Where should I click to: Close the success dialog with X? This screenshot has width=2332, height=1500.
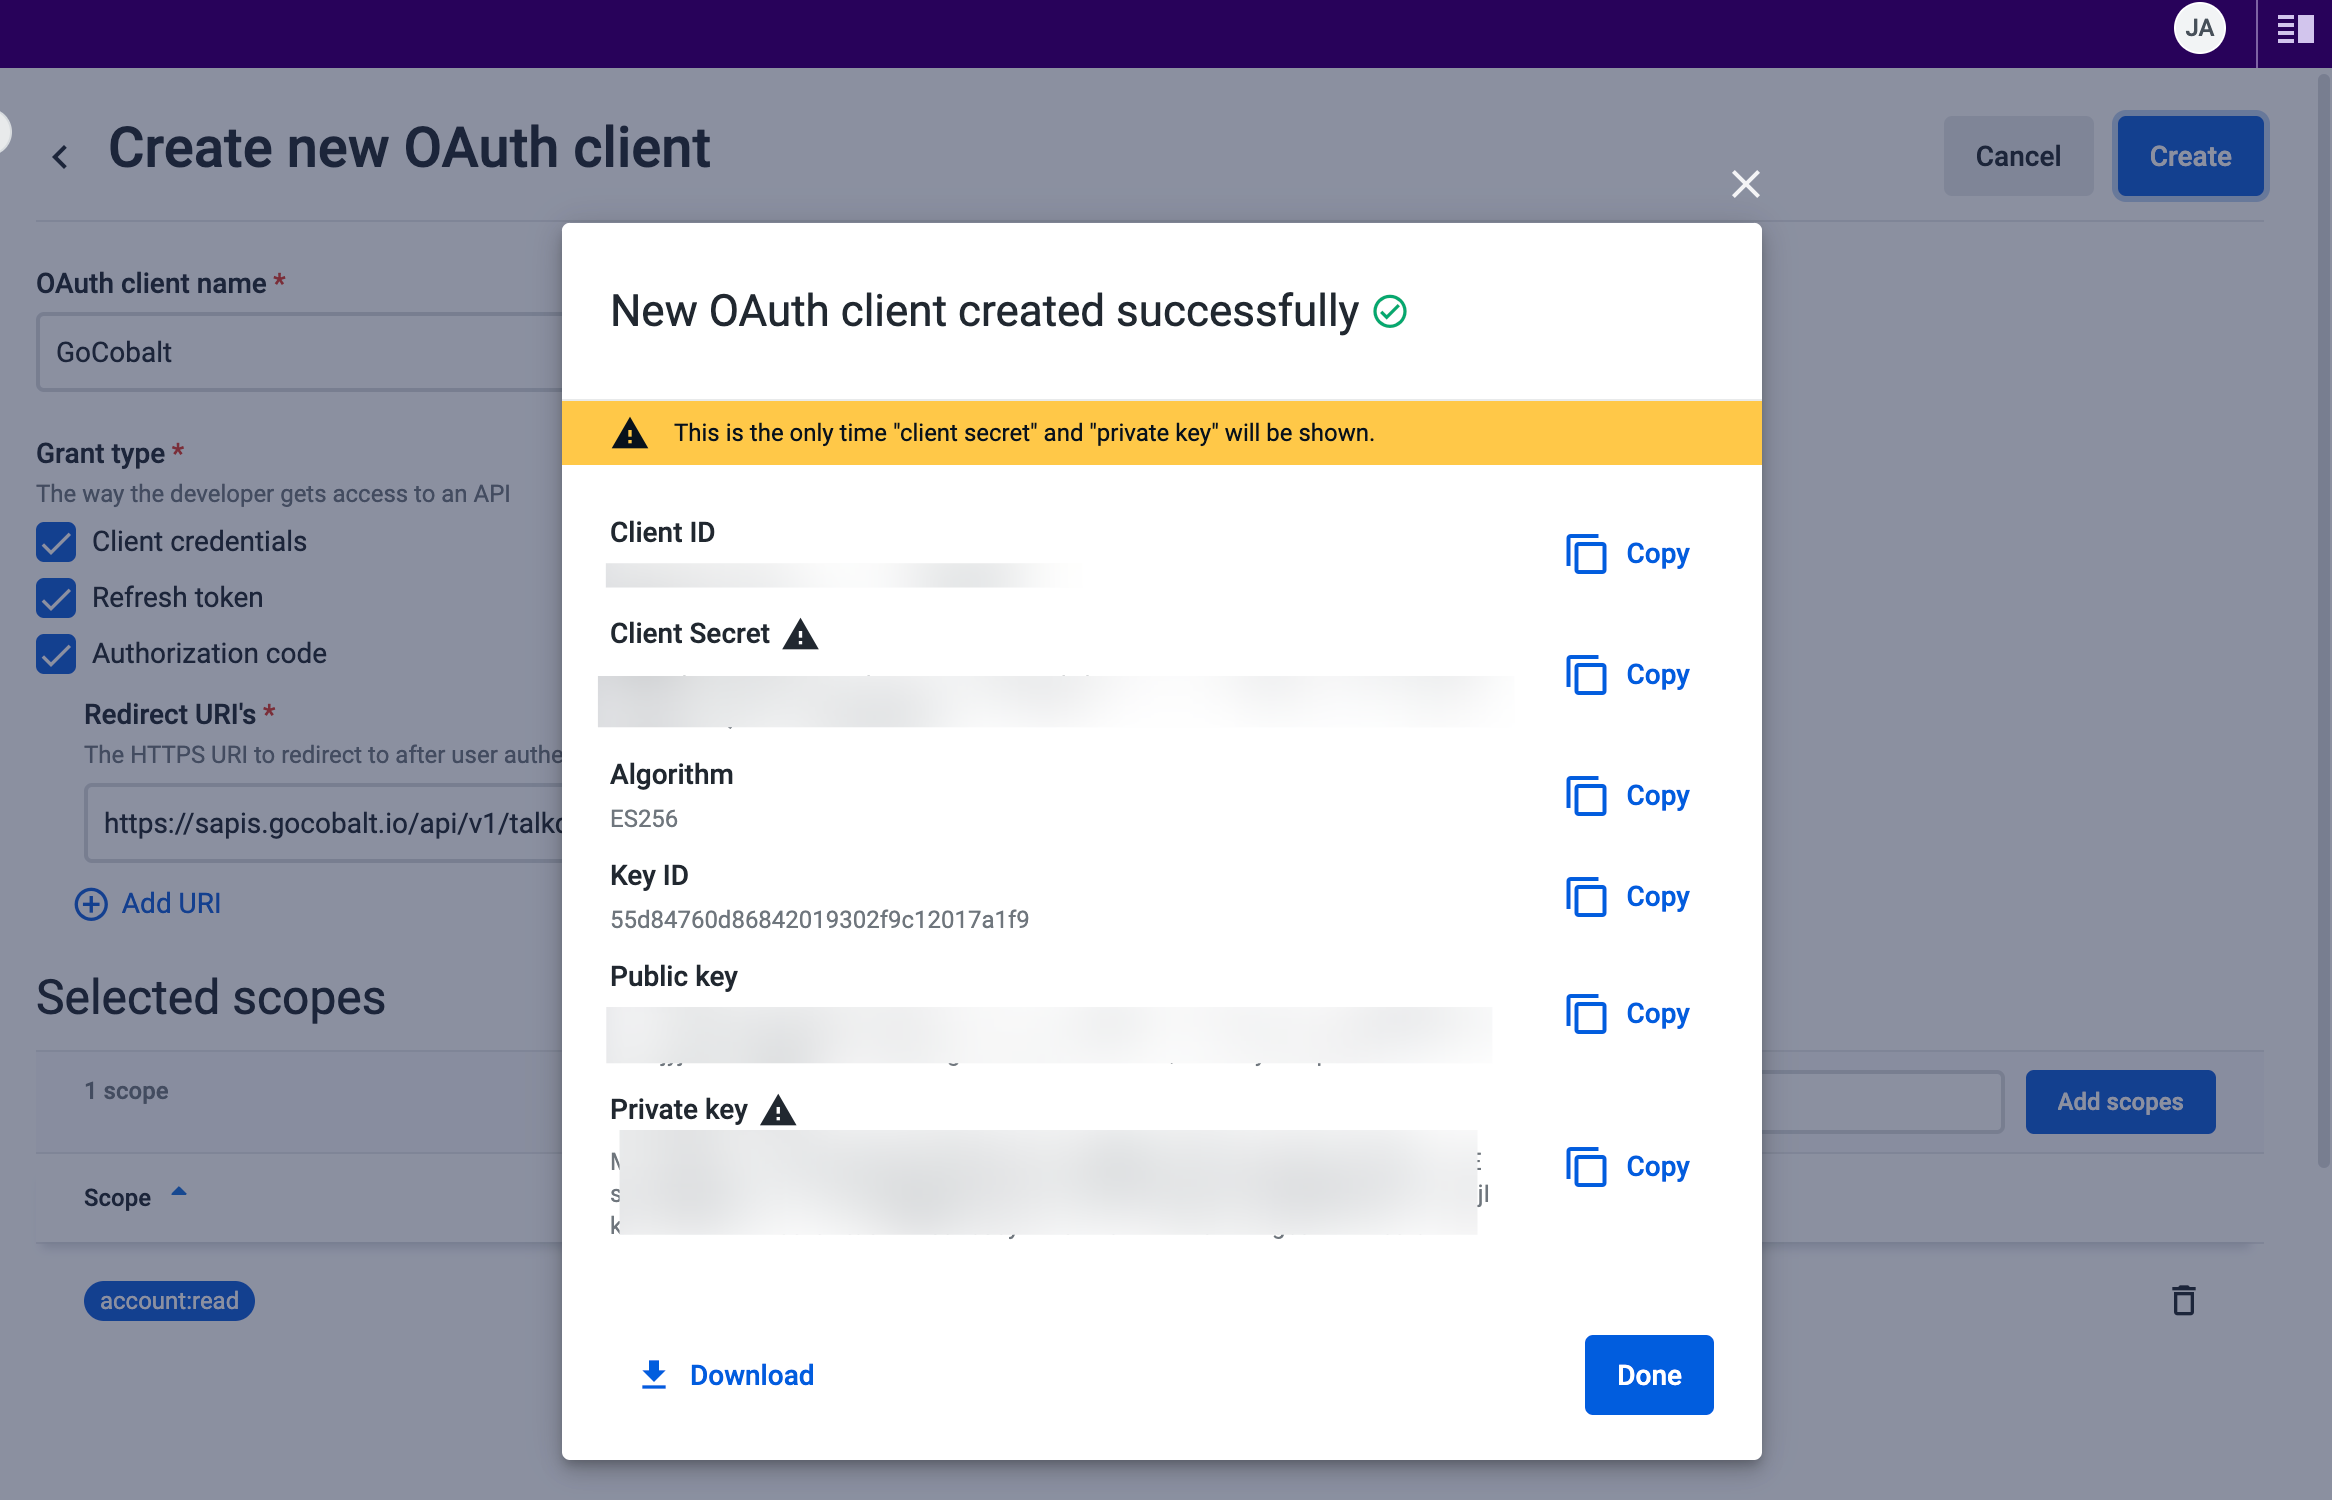tap(1745, 184)
